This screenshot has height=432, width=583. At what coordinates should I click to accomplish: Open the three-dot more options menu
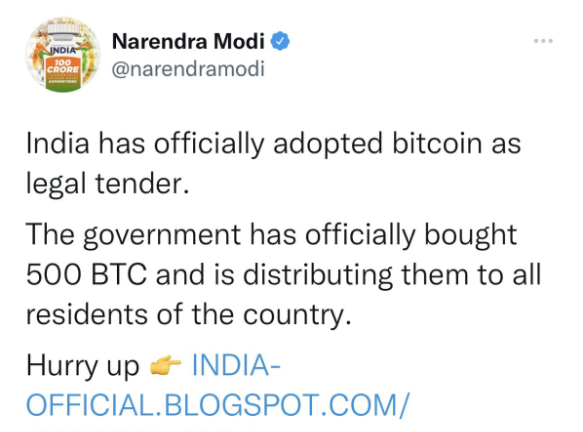[543, 41]
